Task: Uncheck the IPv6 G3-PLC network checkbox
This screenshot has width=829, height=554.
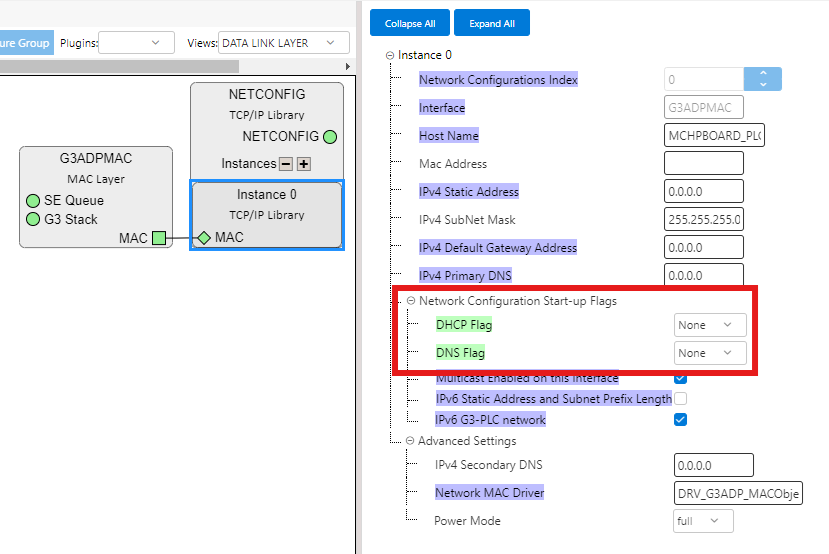Action: [x=681, y=420]
